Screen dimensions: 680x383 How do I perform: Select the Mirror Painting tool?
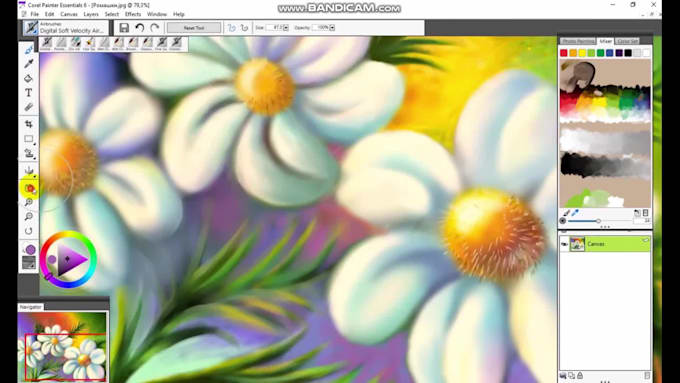coord(29,170)
